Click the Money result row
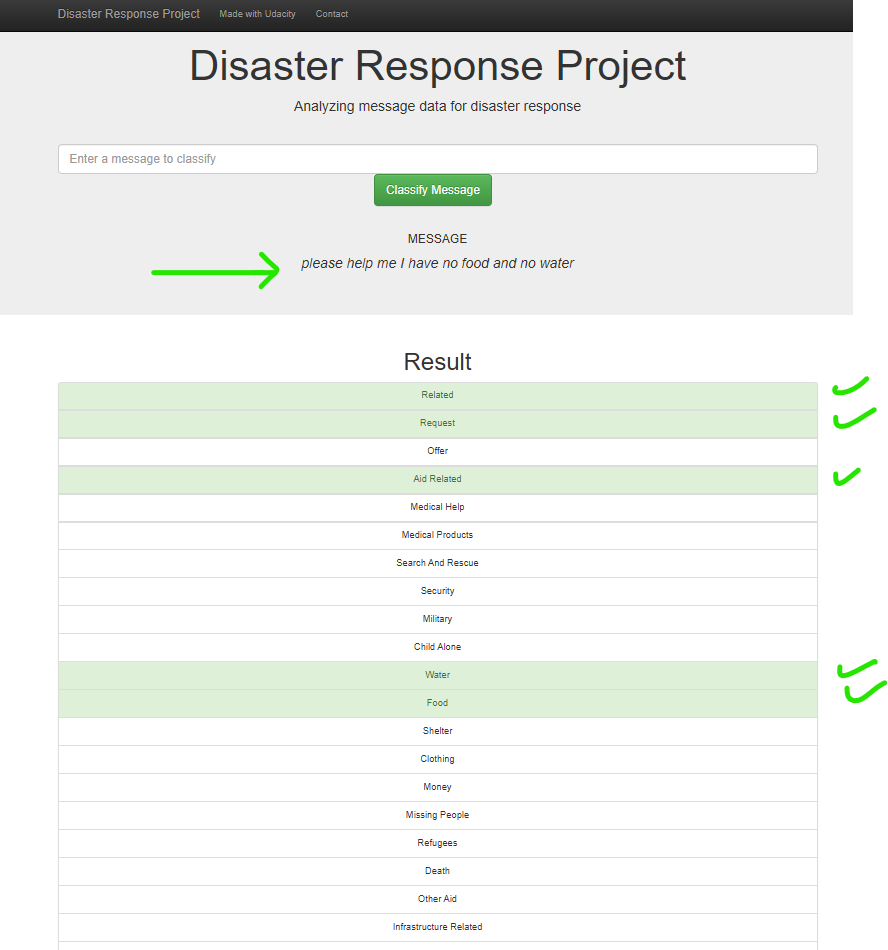 (x=437, y=787)
